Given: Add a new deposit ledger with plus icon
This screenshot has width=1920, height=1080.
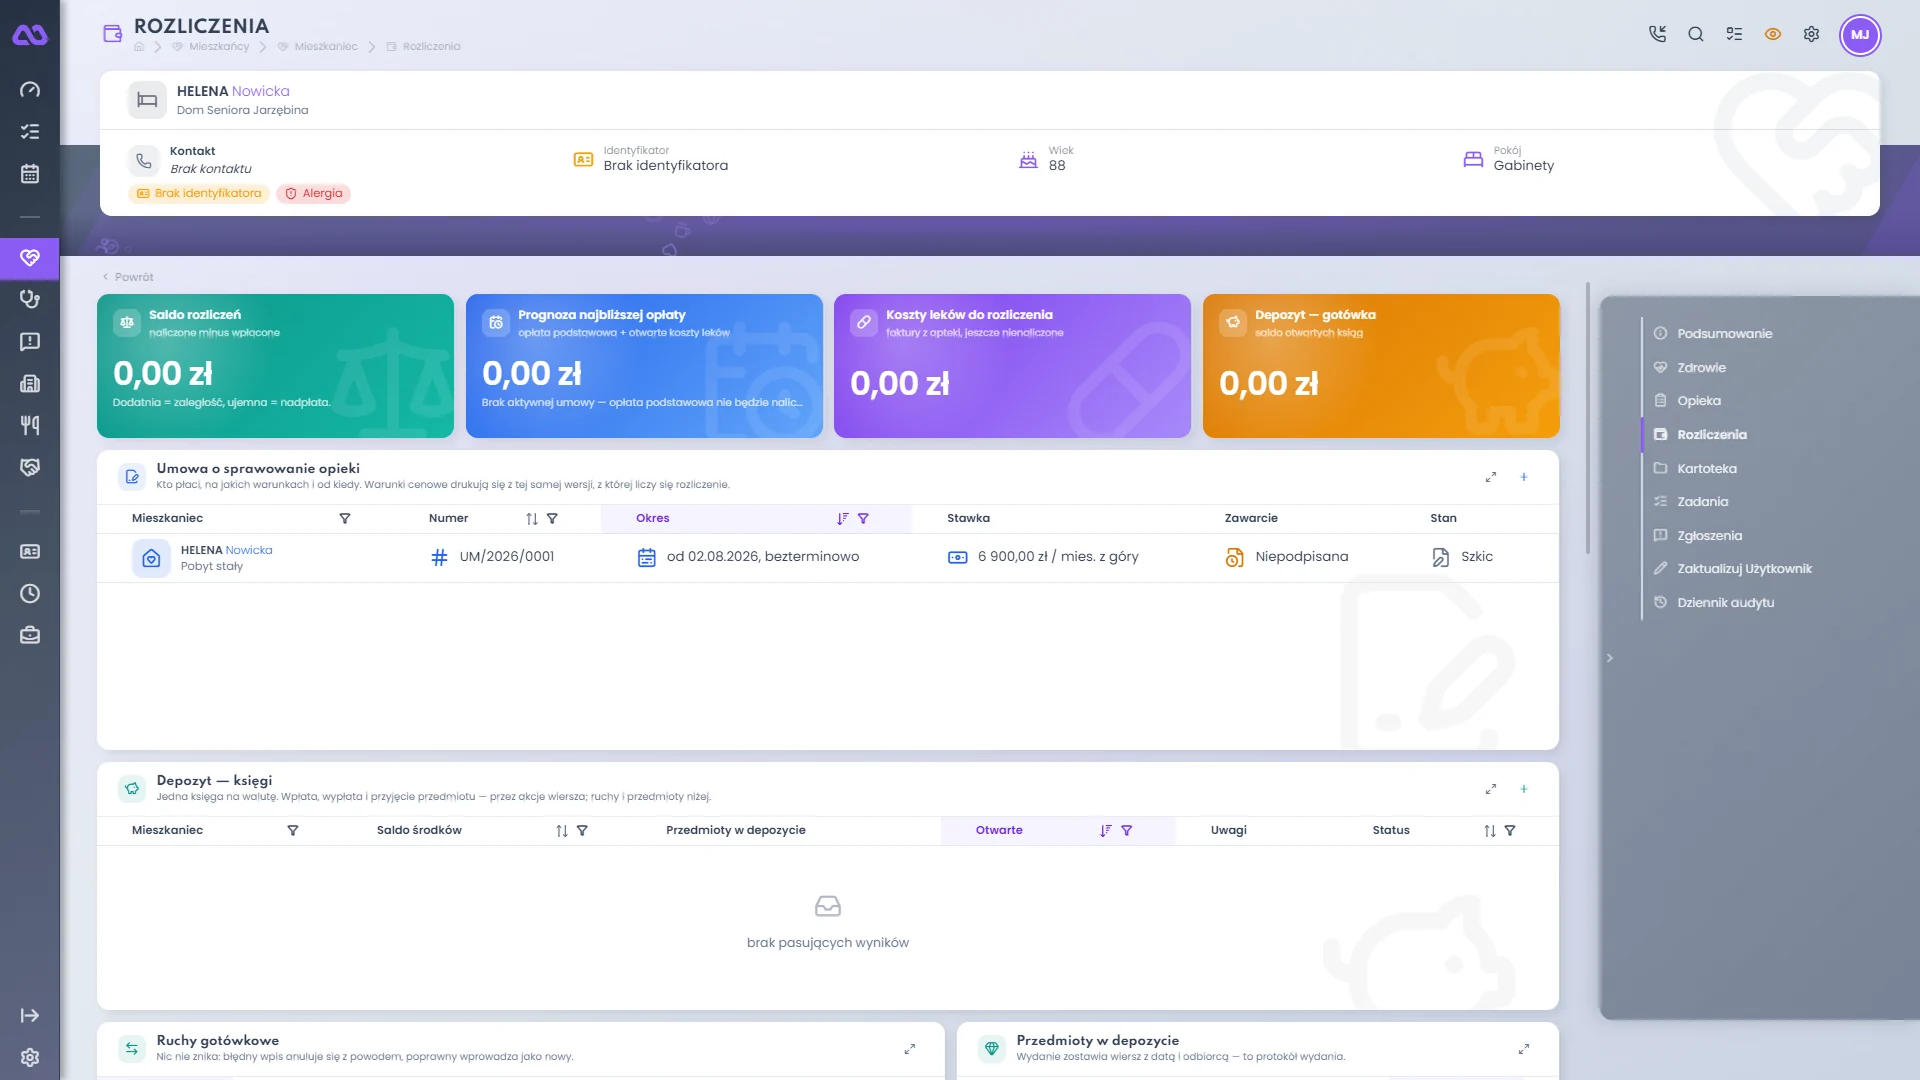Looking at the screenshot, I should click(x=1524, y=789).
